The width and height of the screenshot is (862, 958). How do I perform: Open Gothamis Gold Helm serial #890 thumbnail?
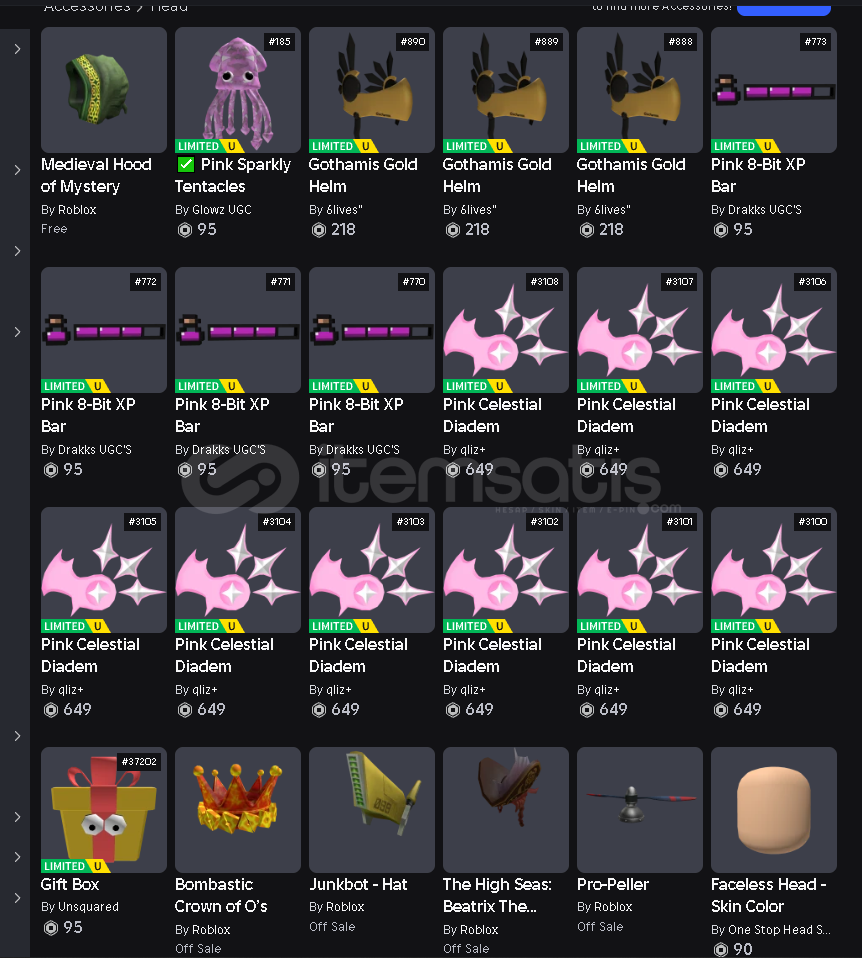371,90
